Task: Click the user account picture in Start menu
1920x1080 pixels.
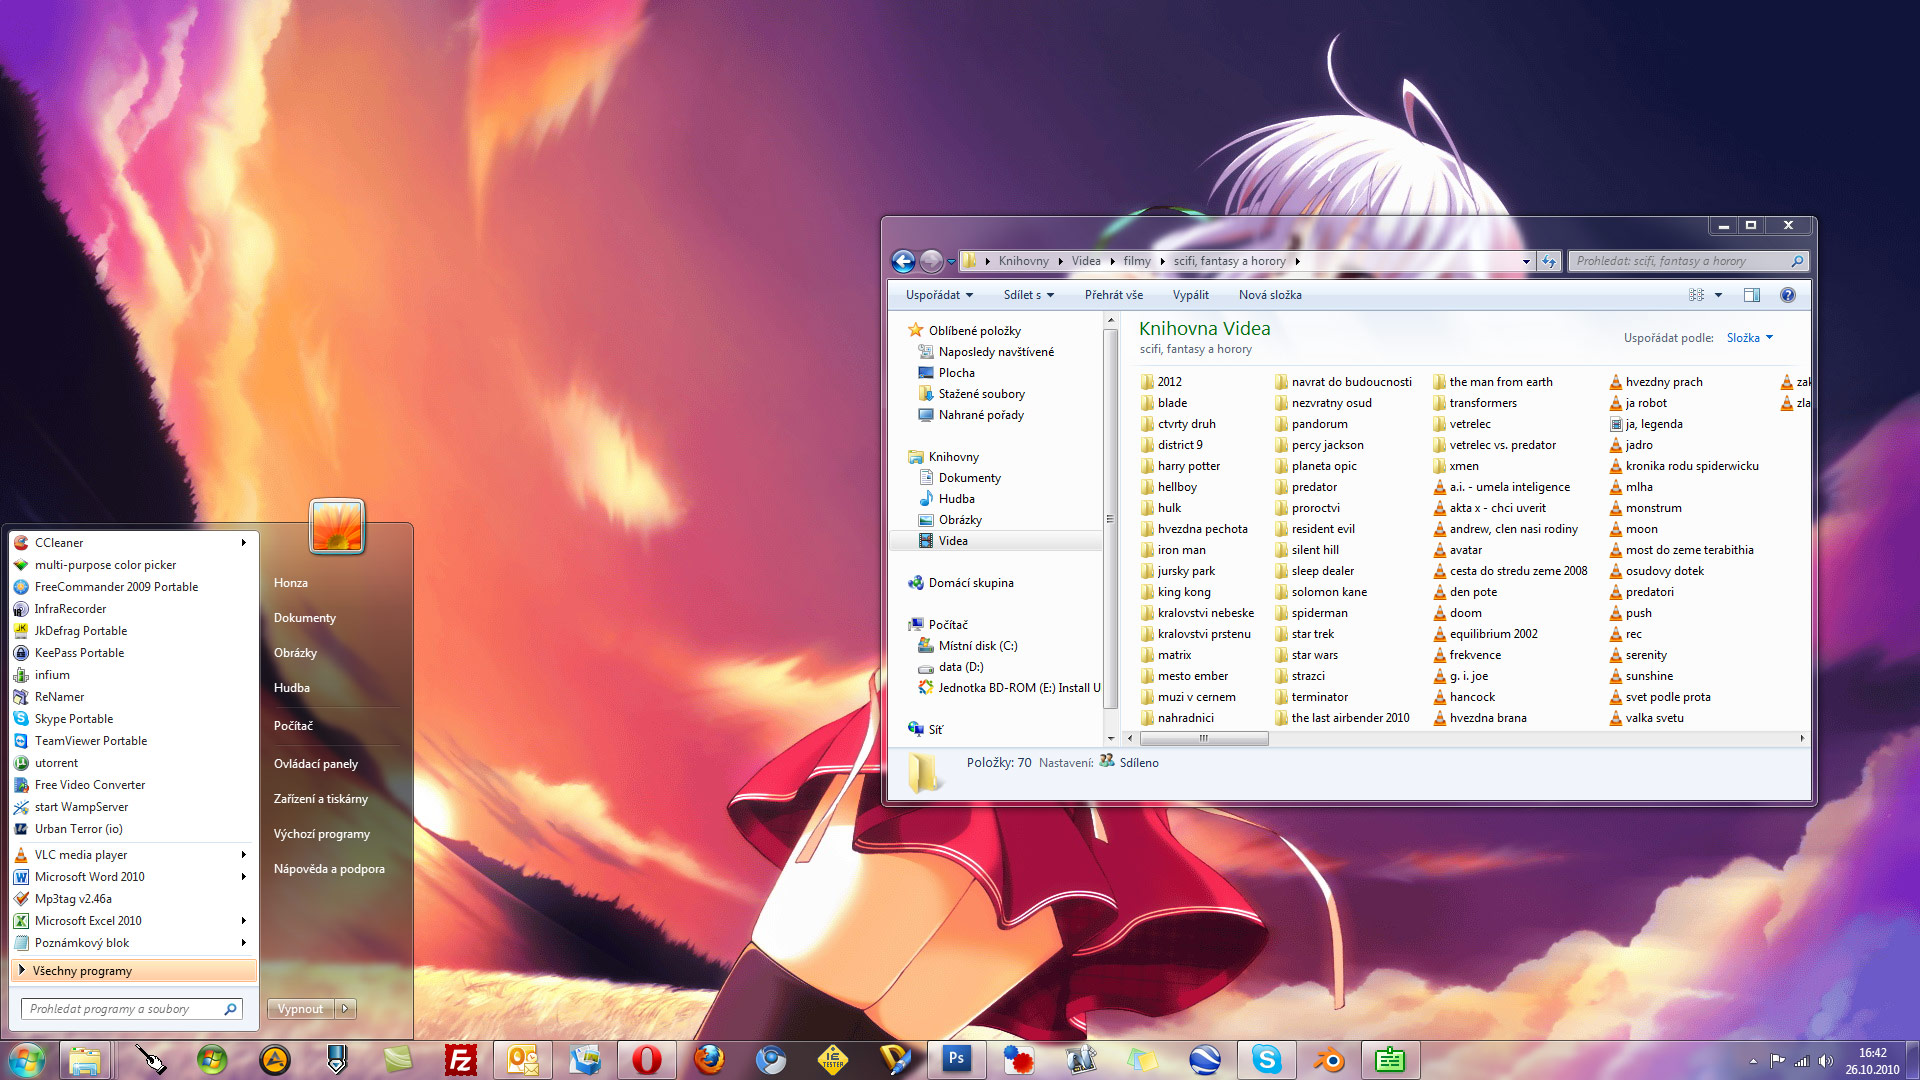Action: (x=337, y=525)
